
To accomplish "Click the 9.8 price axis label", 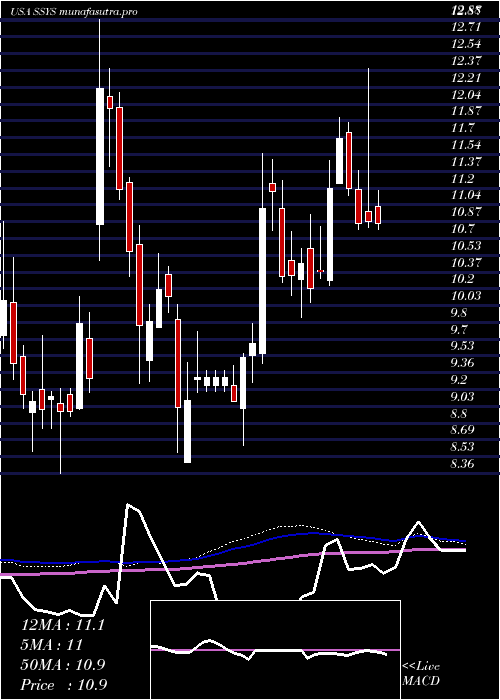I will tap(459, 313).
